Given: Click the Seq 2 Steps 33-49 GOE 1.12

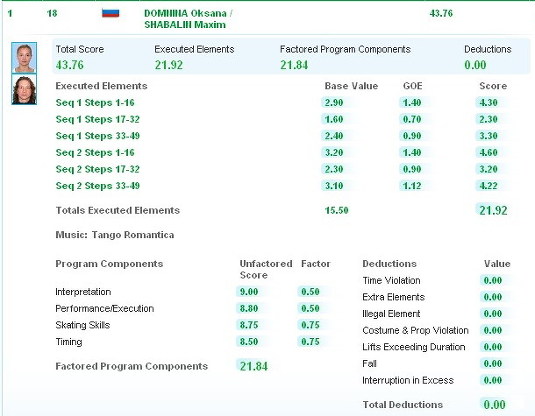Looking at the screenshot, I should click(412, 186).
